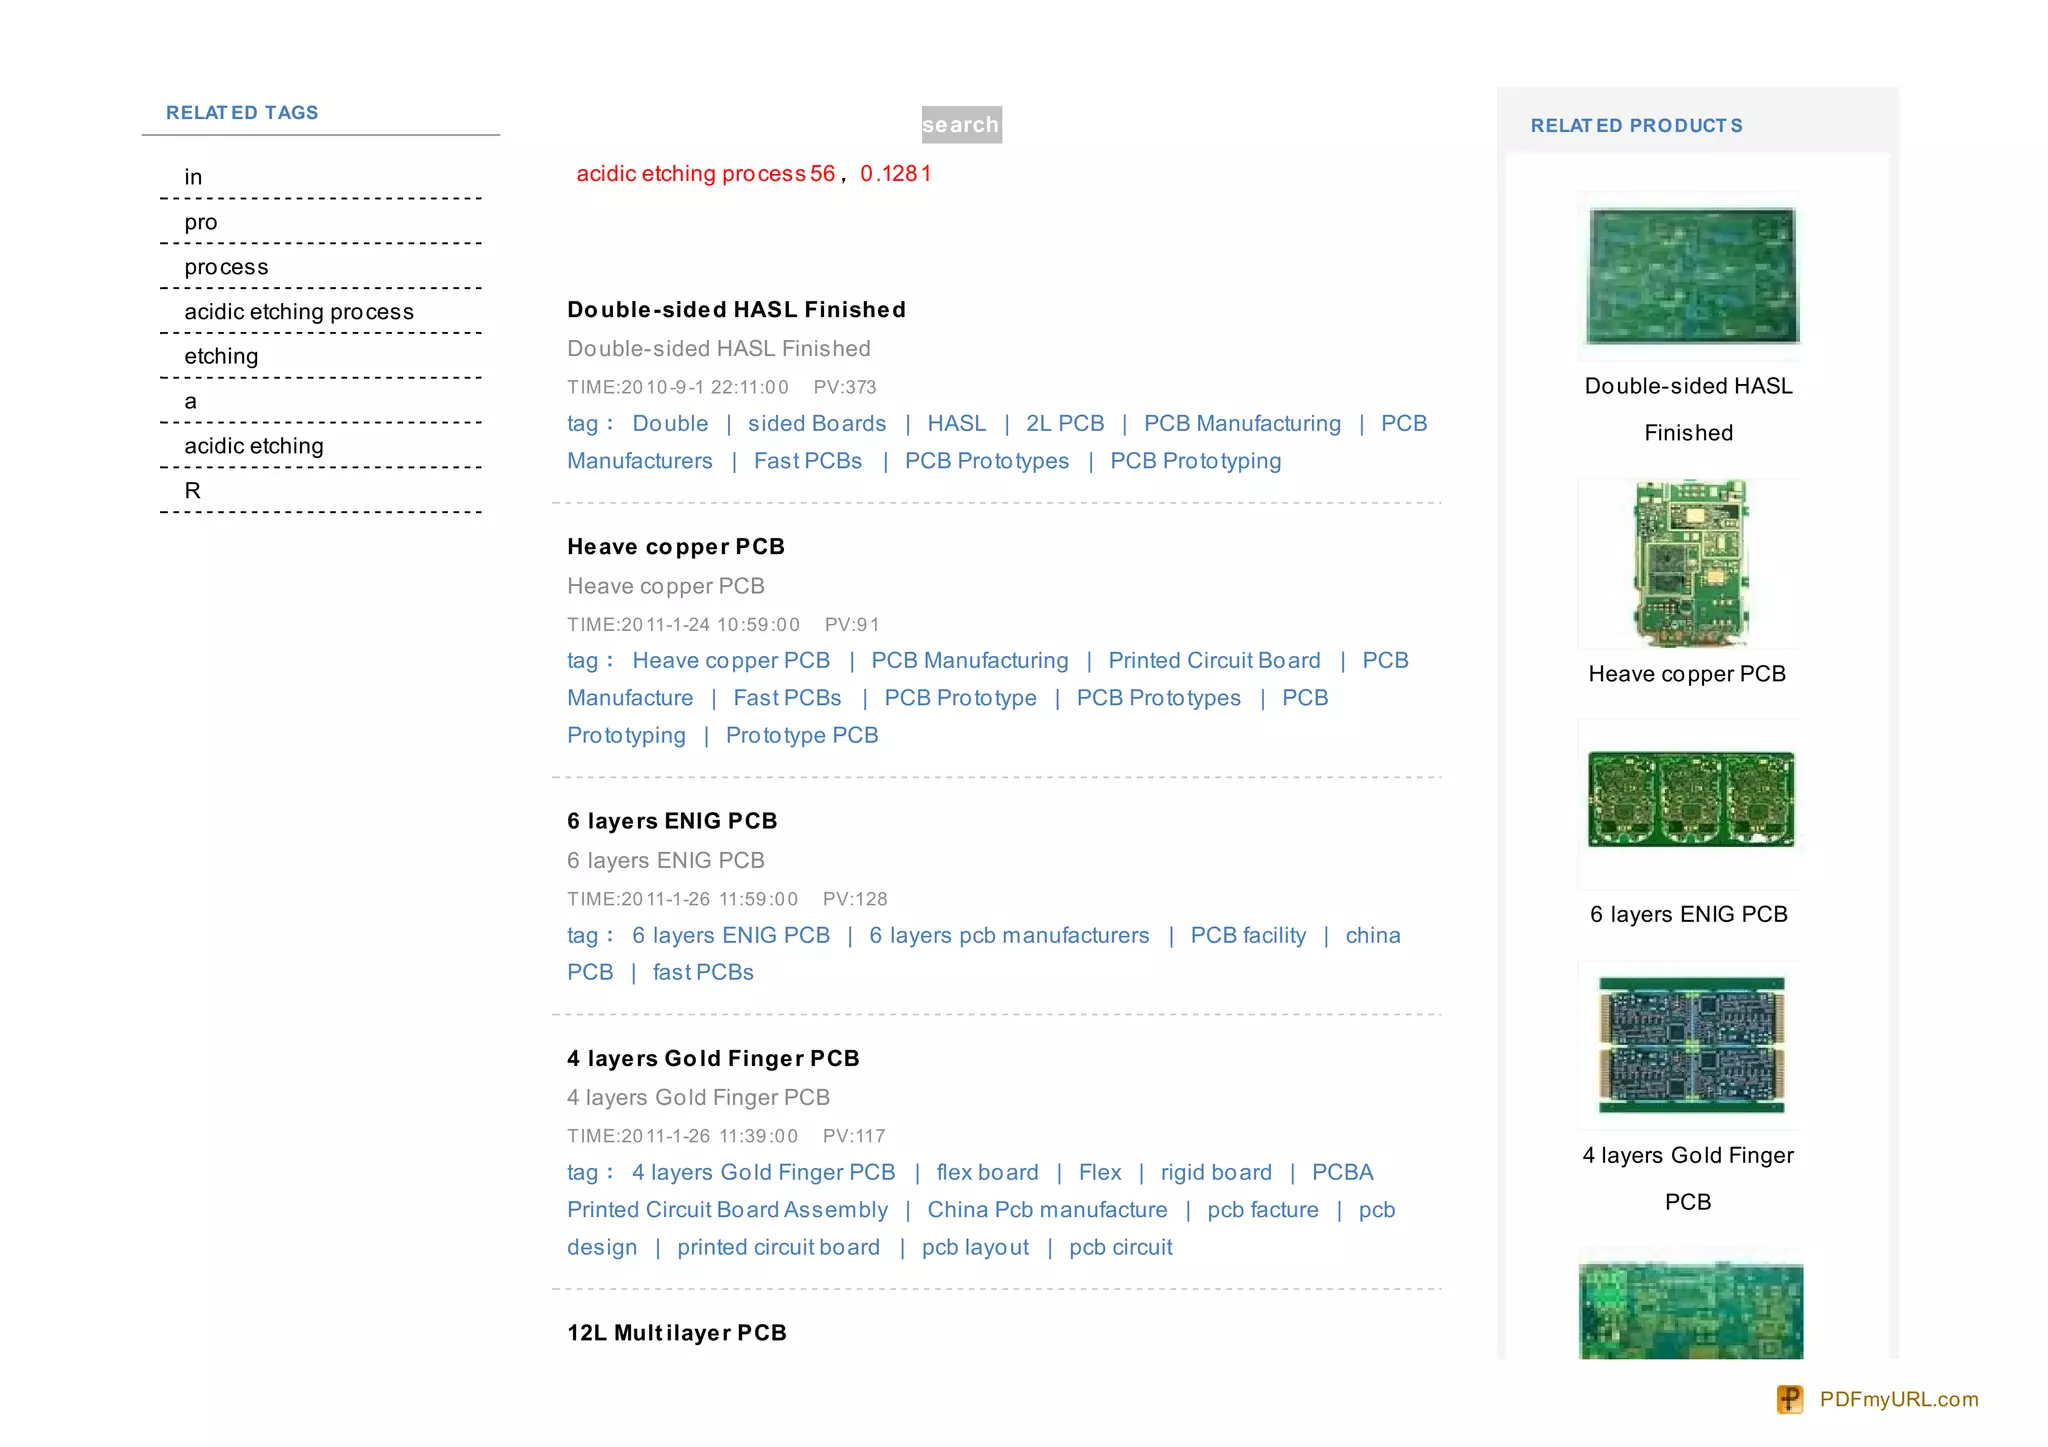Open the 4 layers Gold Finger PCB heading
The image size is (2048, 1447).
(x=713, y=1059)
